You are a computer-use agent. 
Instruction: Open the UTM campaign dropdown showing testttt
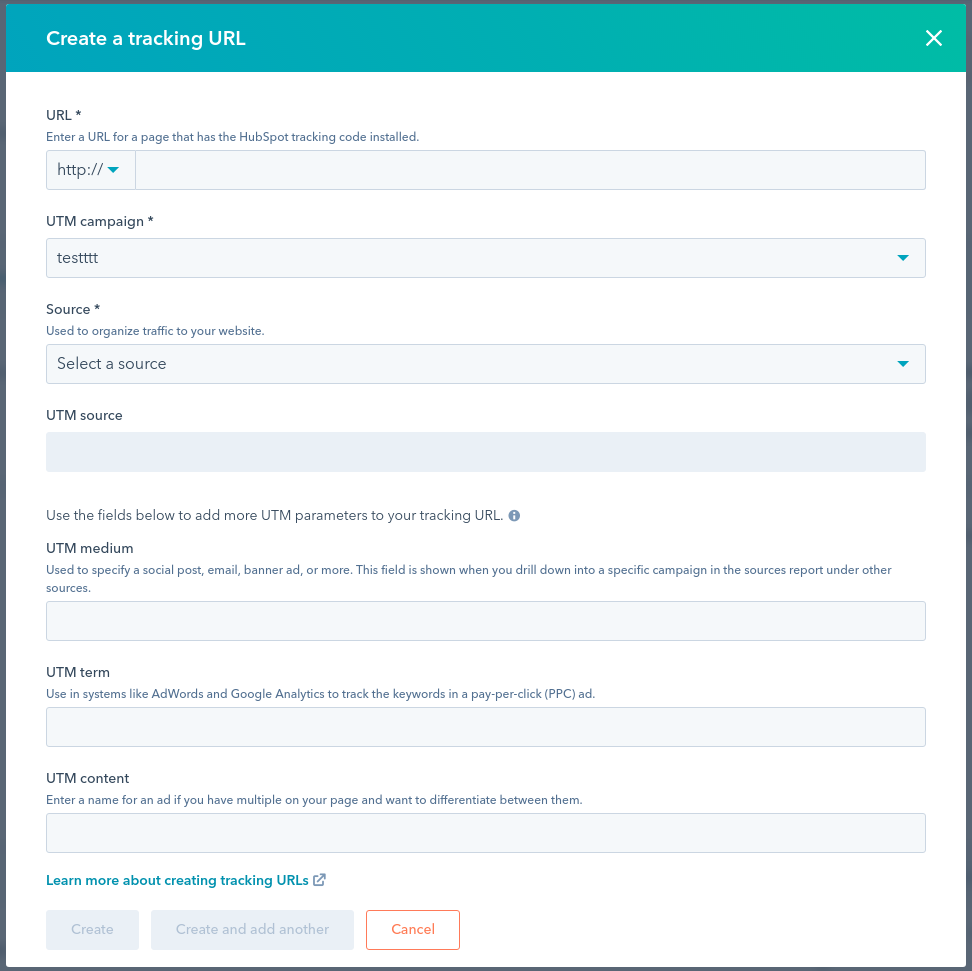pyautogui.click(x=486, y=258)
